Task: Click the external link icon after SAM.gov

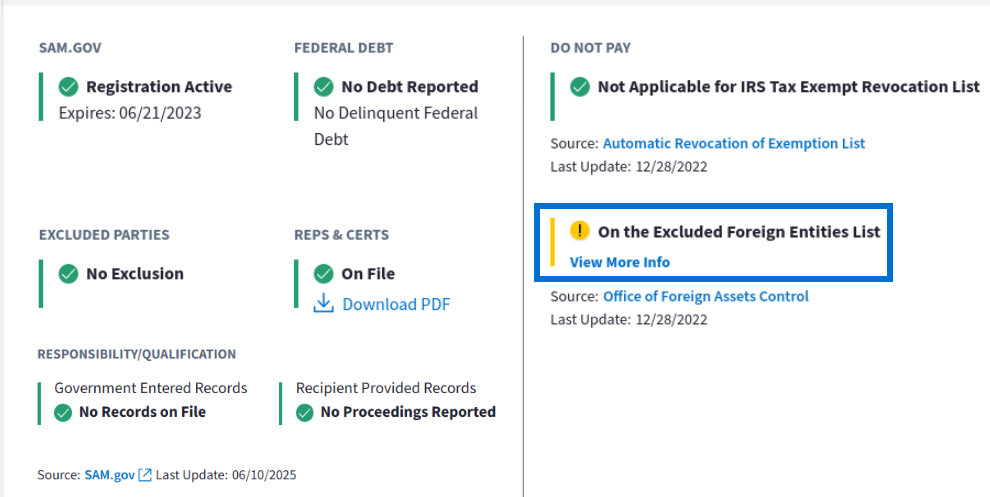Action: pyautogui.click(x=145, y=475)
